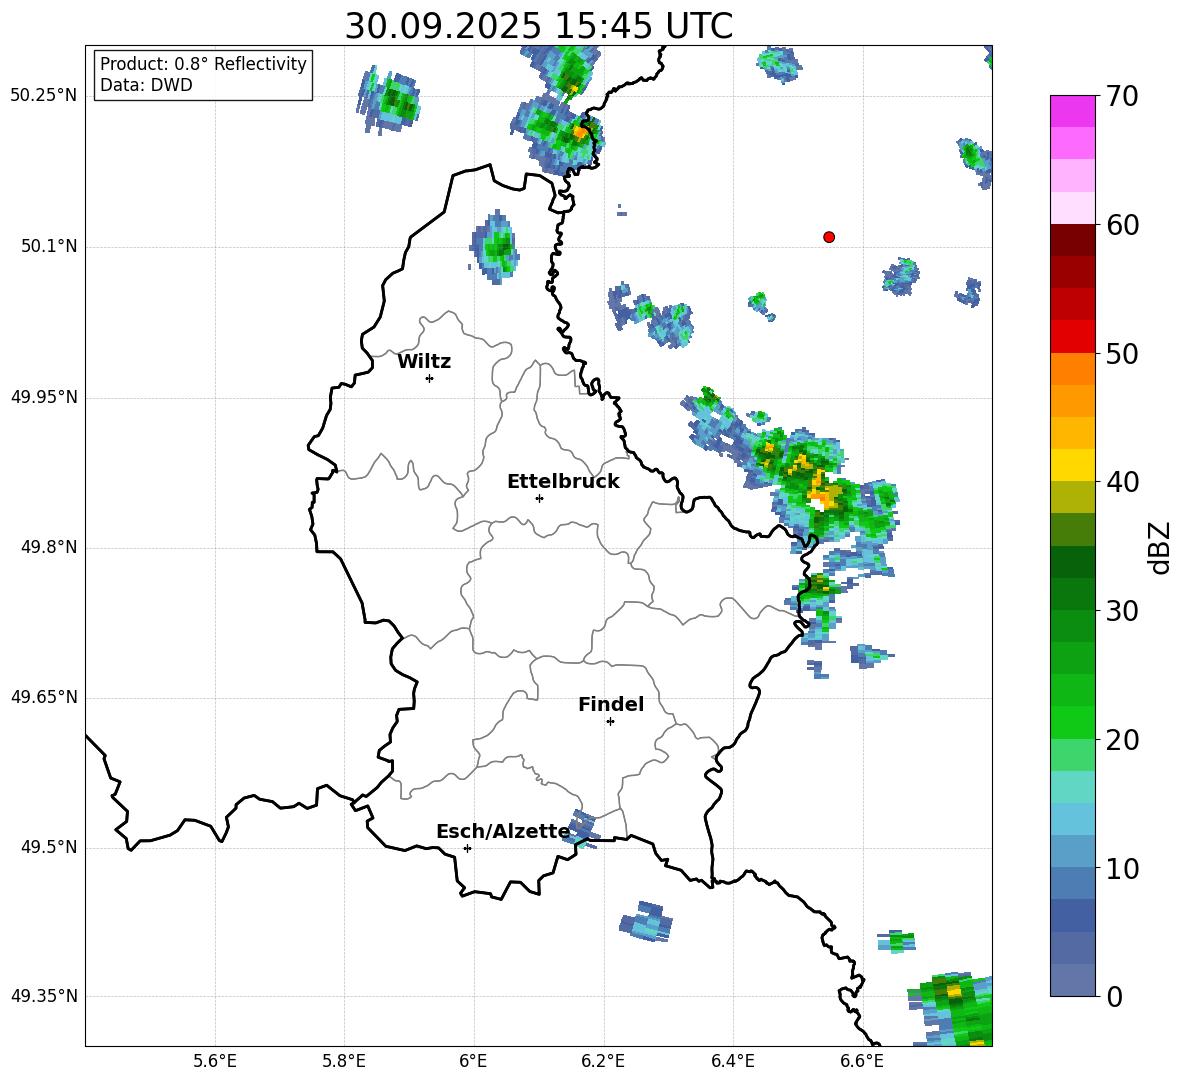Viewport: 1184px width, 1081px height.
Task: Click the 60 tick label on colorbar
Action: [x=1122, y=225]
